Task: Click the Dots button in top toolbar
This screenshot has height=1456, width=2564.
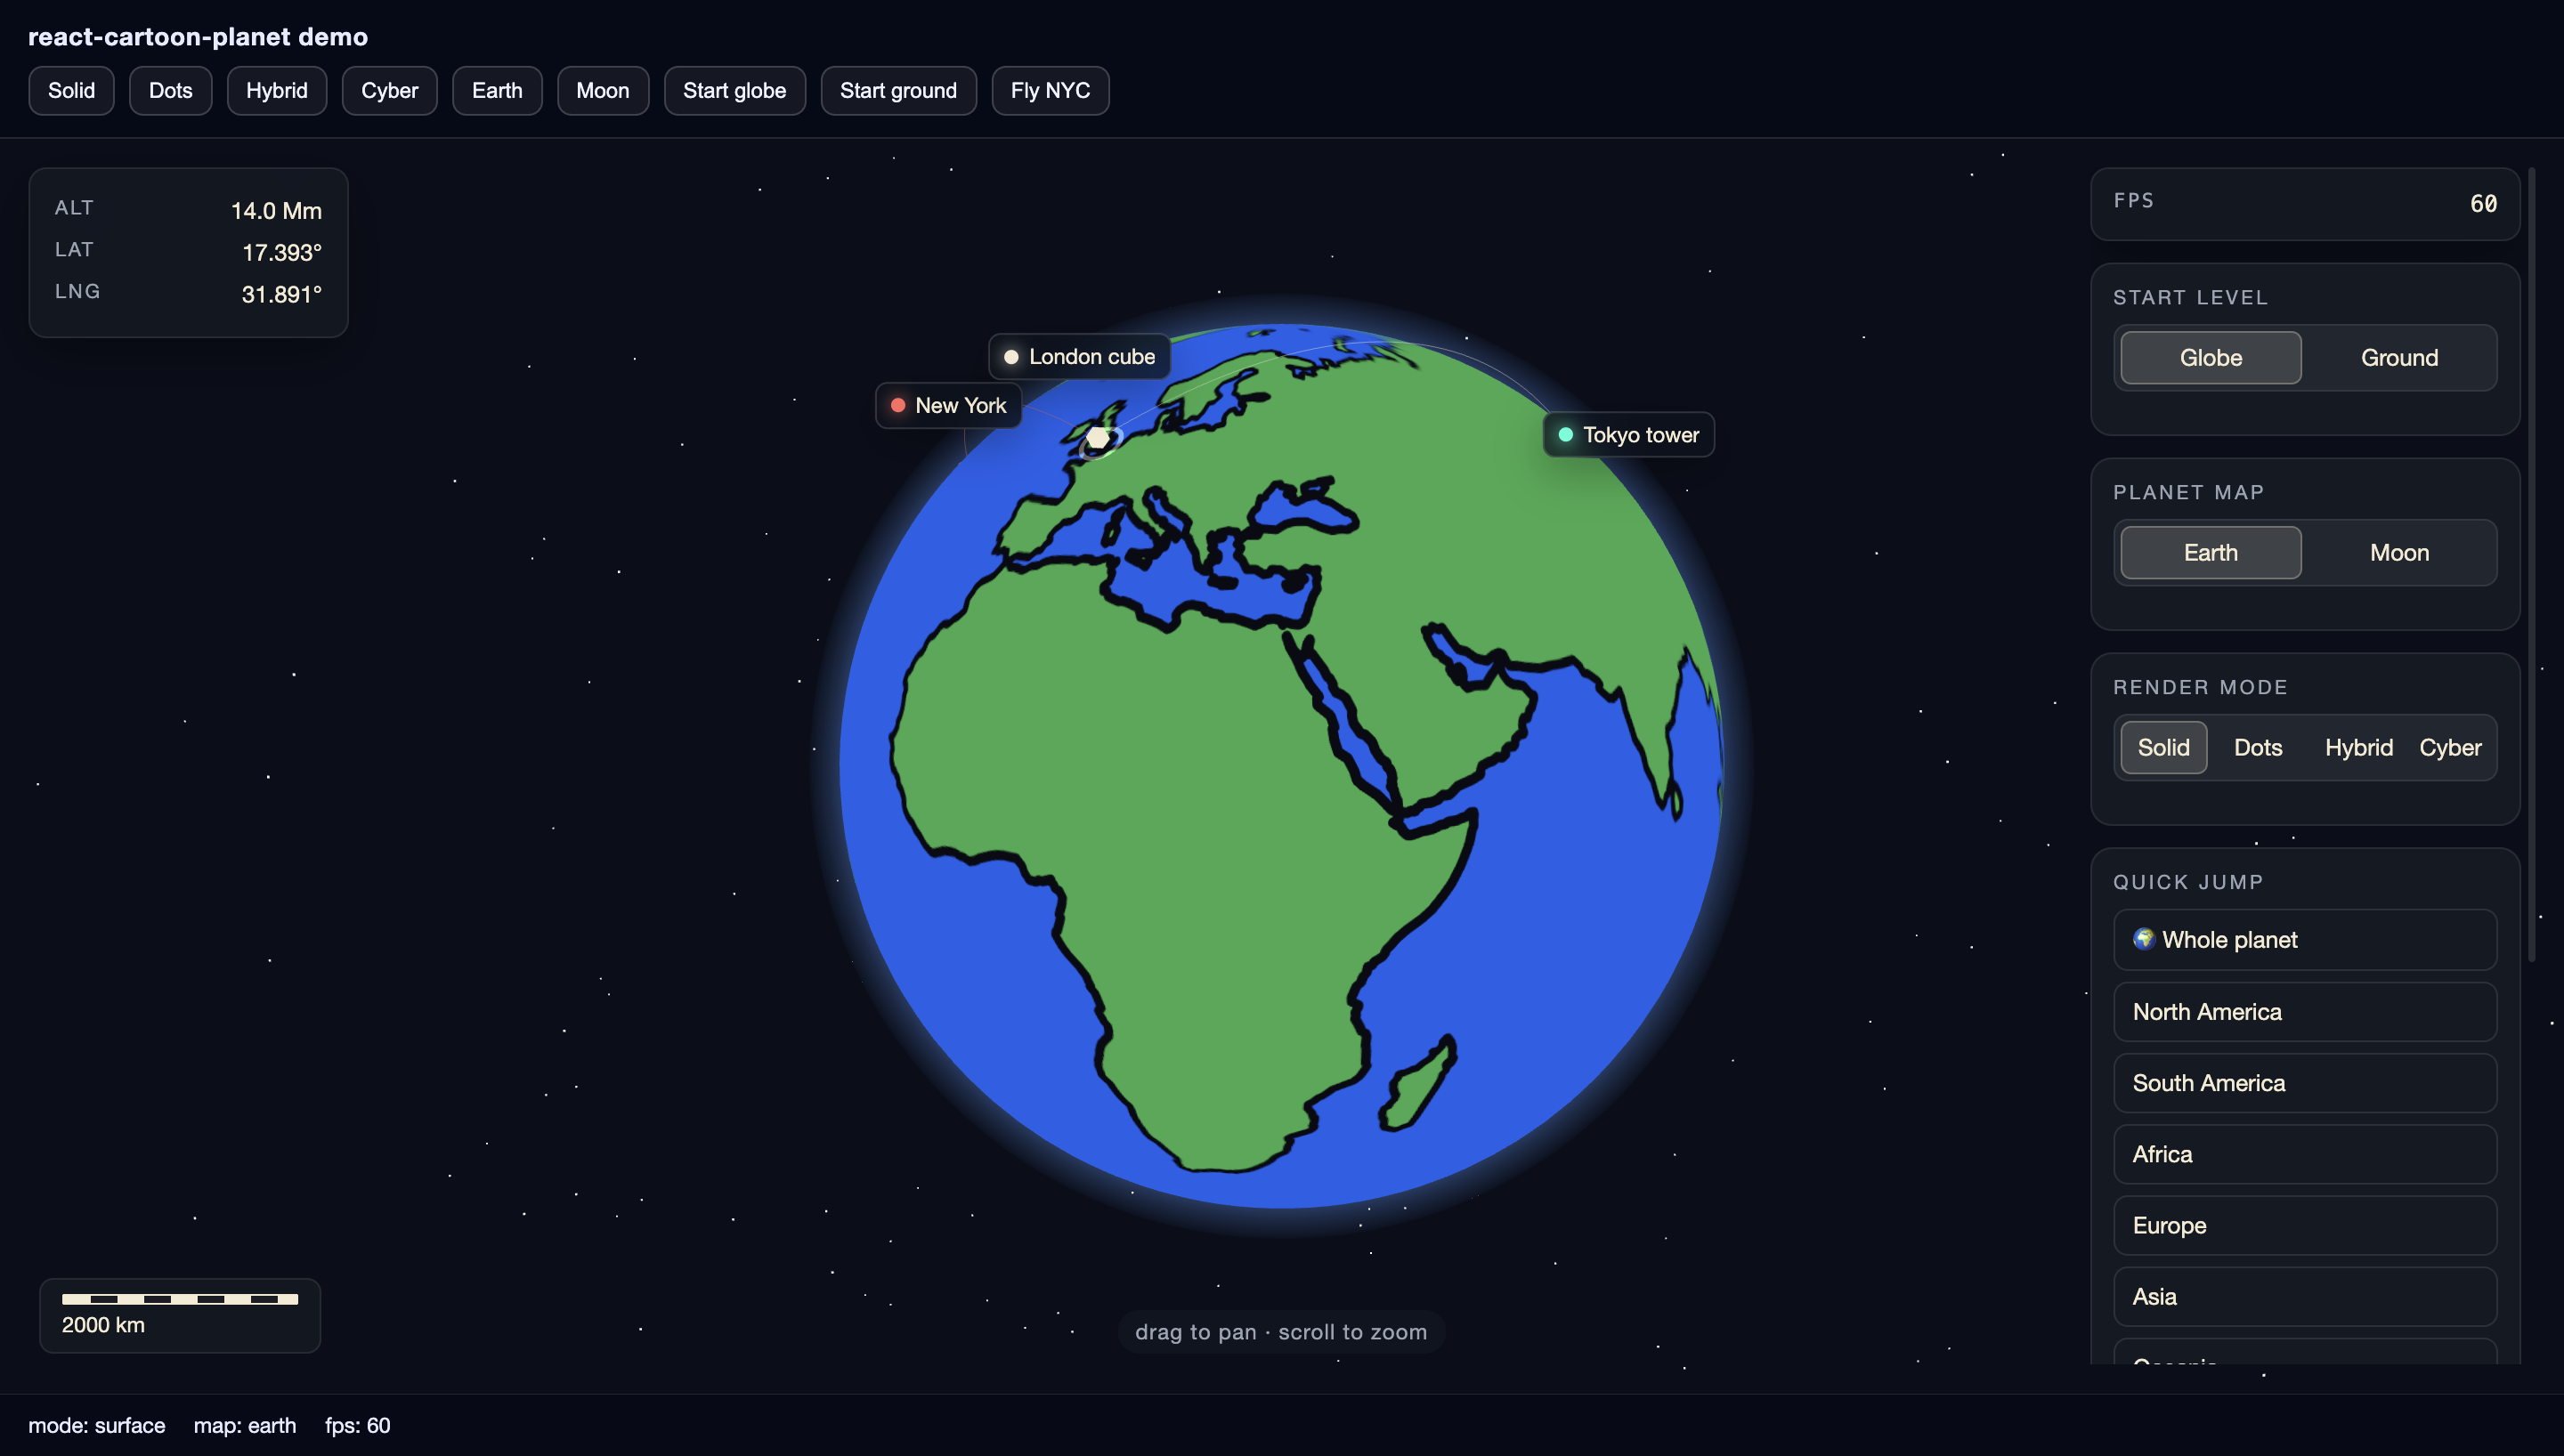Action: tap(170, 91)
